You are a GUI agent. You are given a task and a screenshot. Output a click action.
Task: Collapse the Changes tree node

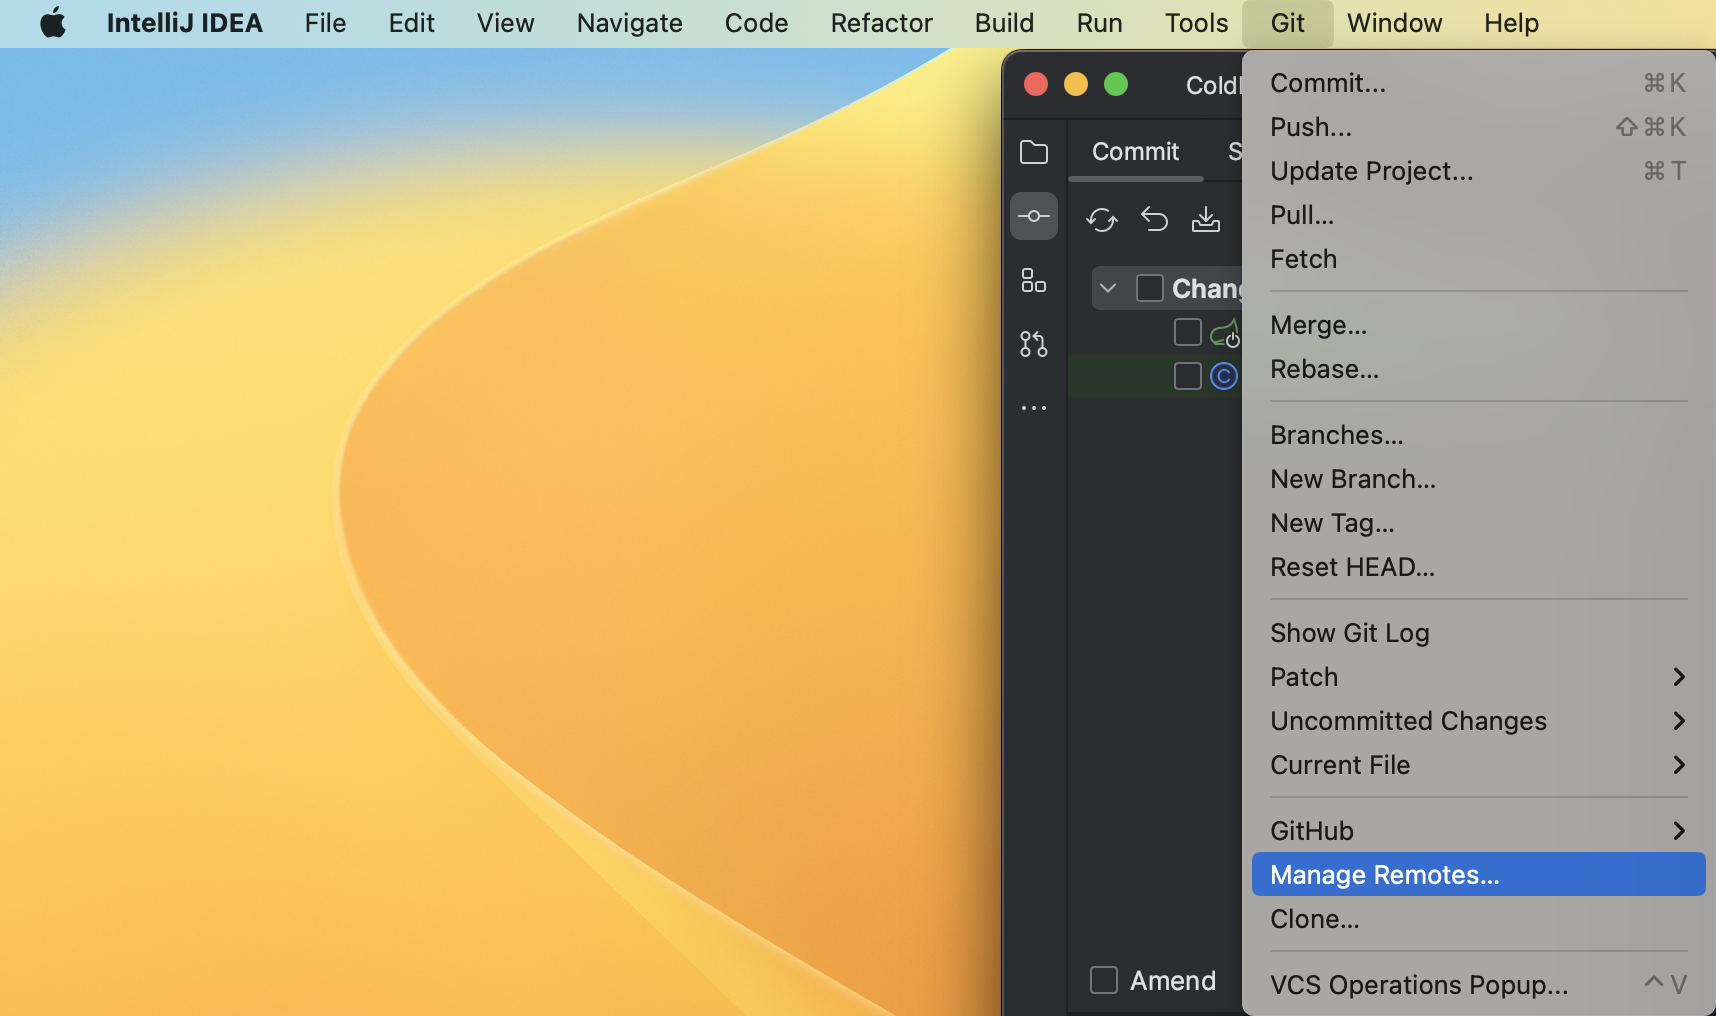click(1108, 288)
